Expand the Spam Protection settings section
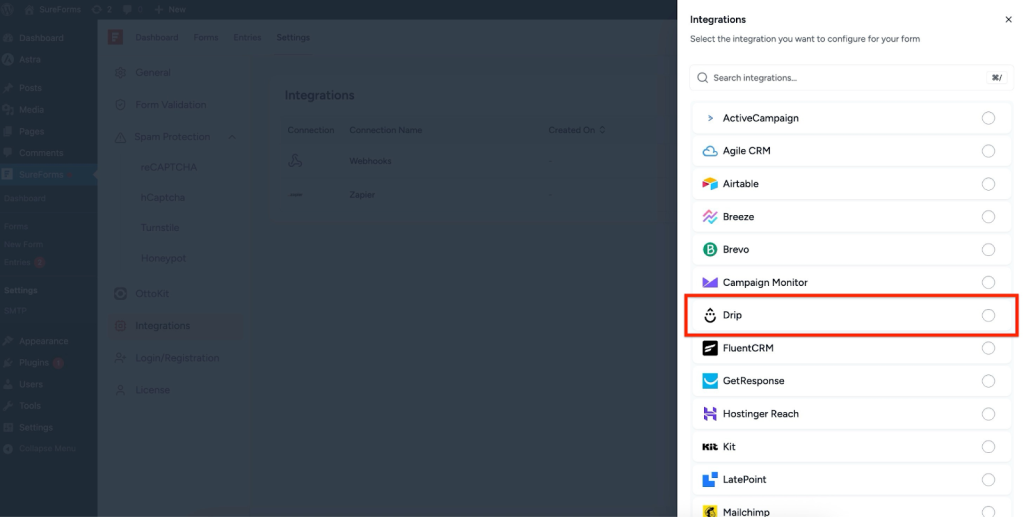This screenshot has height=517, width=1024. click(x=232, y=137)
